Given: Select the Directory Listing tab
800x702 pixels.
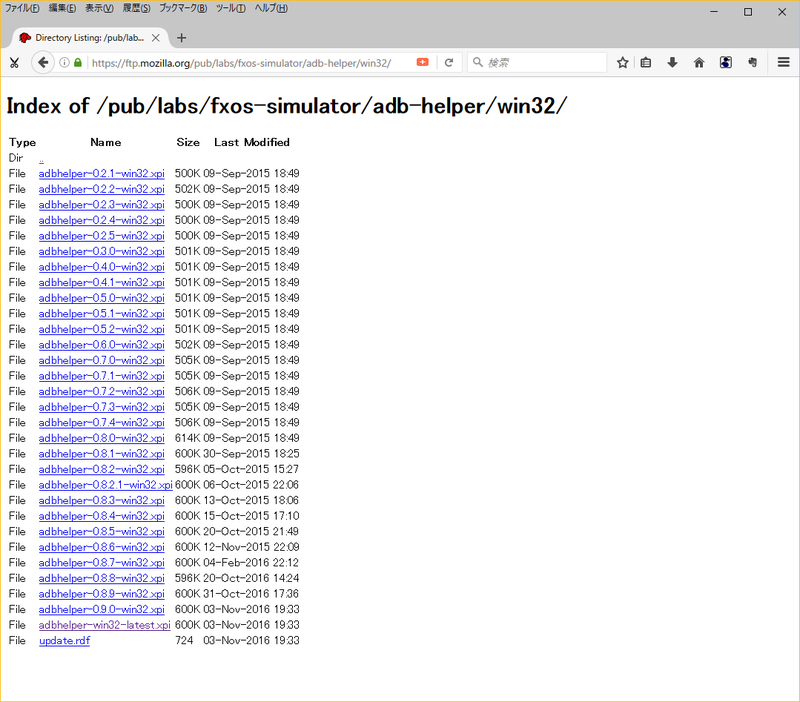Looking at the screenshot, I should coord(90,38).
